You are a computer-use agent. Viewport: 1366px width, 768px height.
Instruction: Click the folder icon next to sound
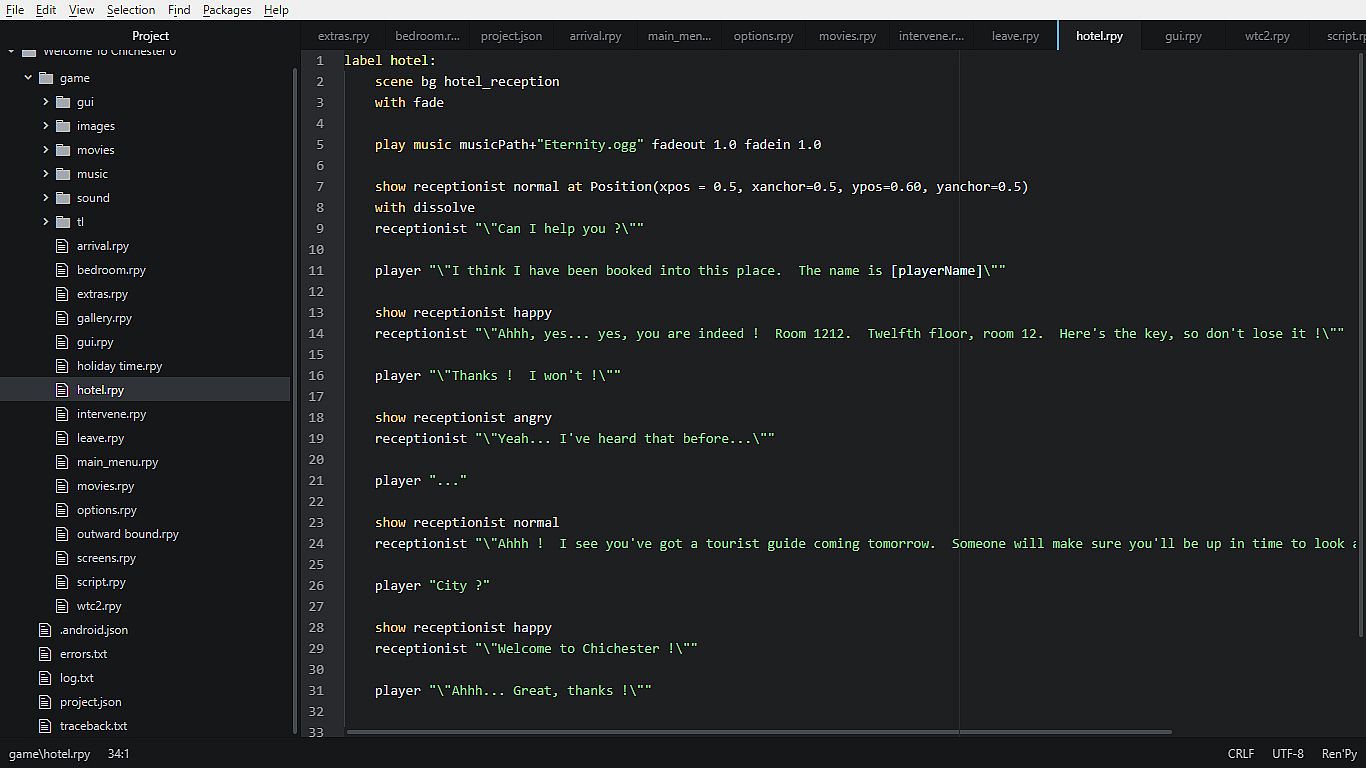click(x=63, y=198)
